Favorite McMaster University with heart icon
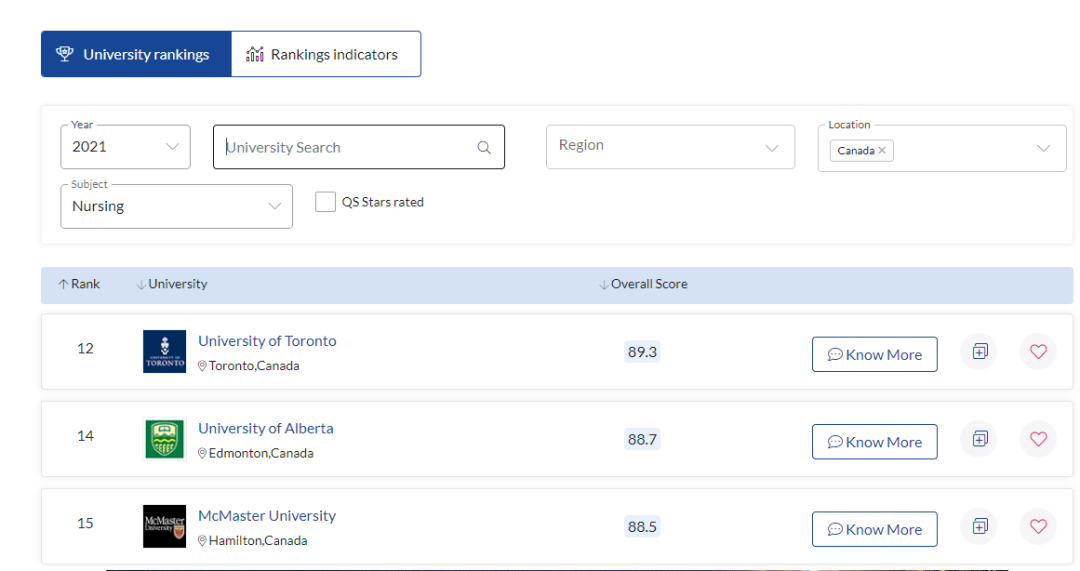The width and height of the screenshot is (1080, 571). (x=1038, y=526)
